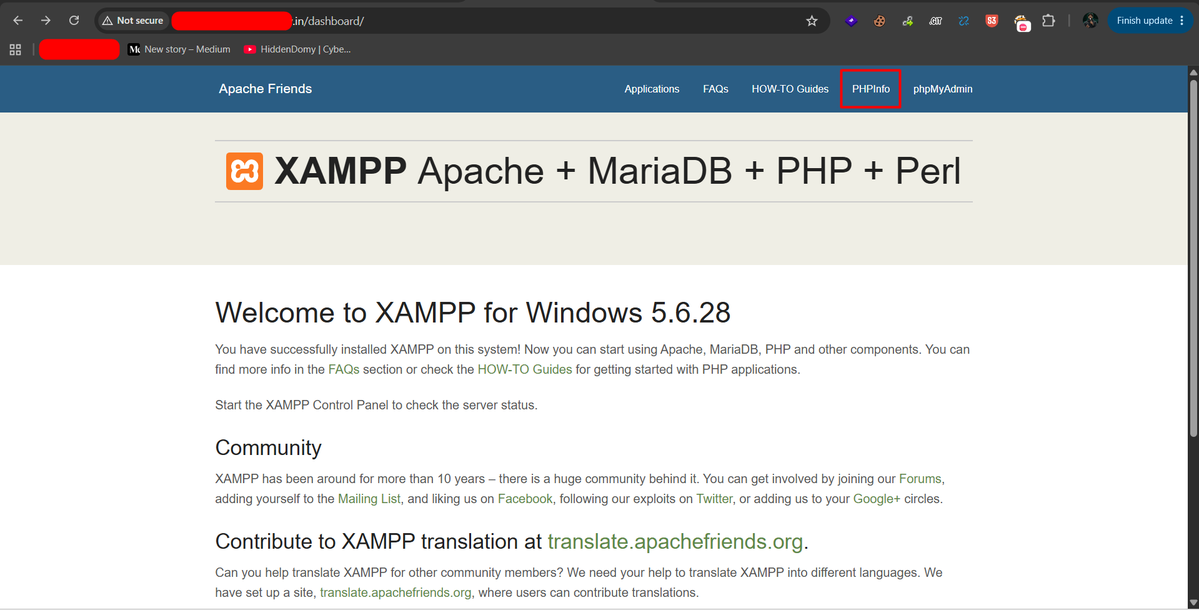Open the HOW-TO Guides nav item
This screenshot has height=610, width=1199.
tap(790, 89)
